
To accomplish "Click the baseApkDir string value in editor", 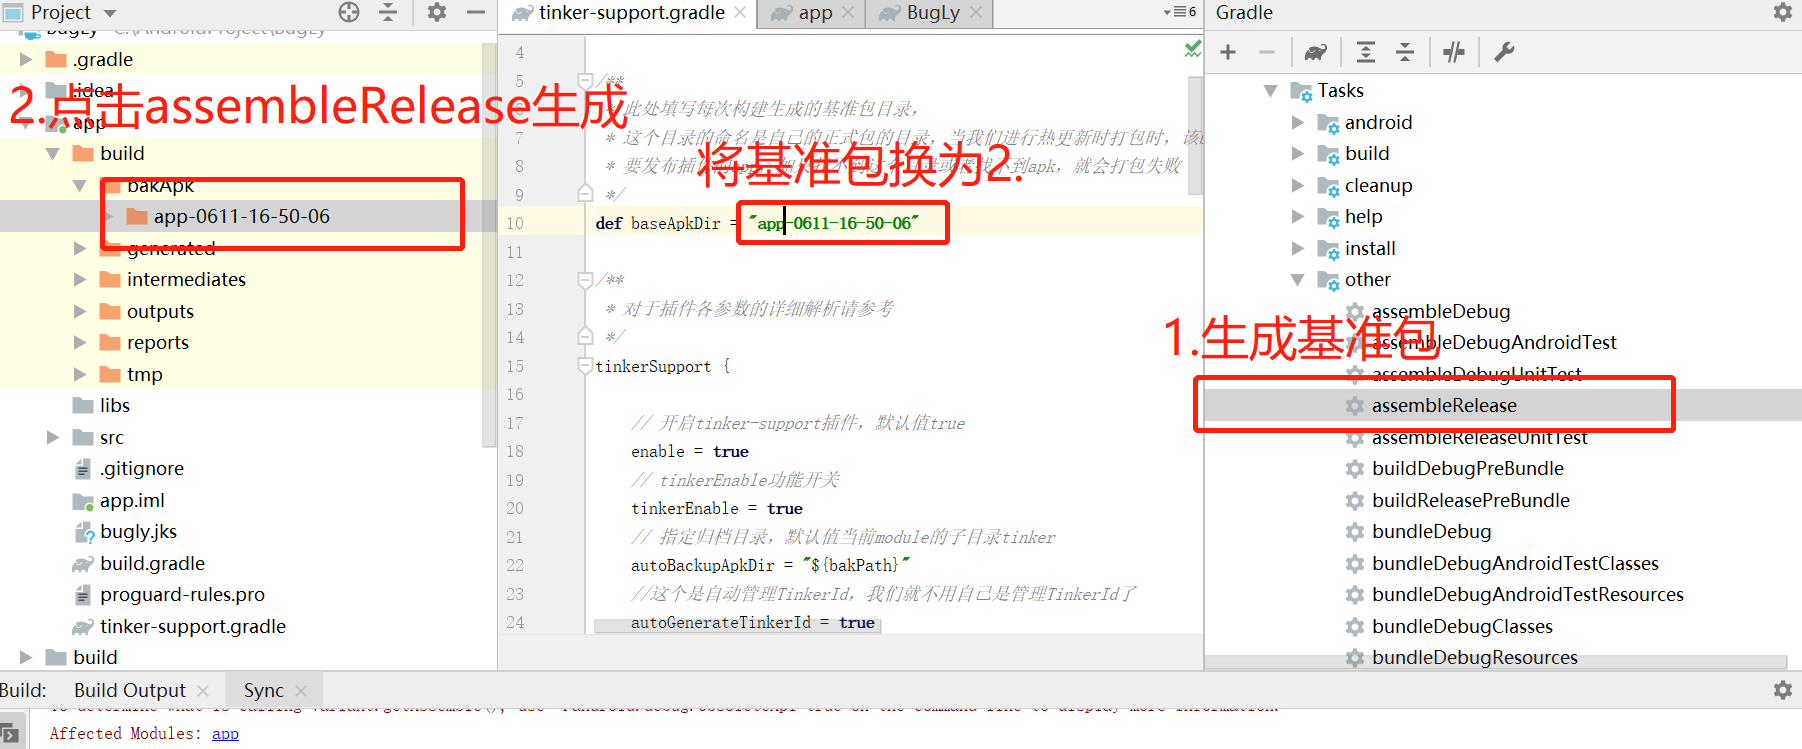I will (833, 223).
